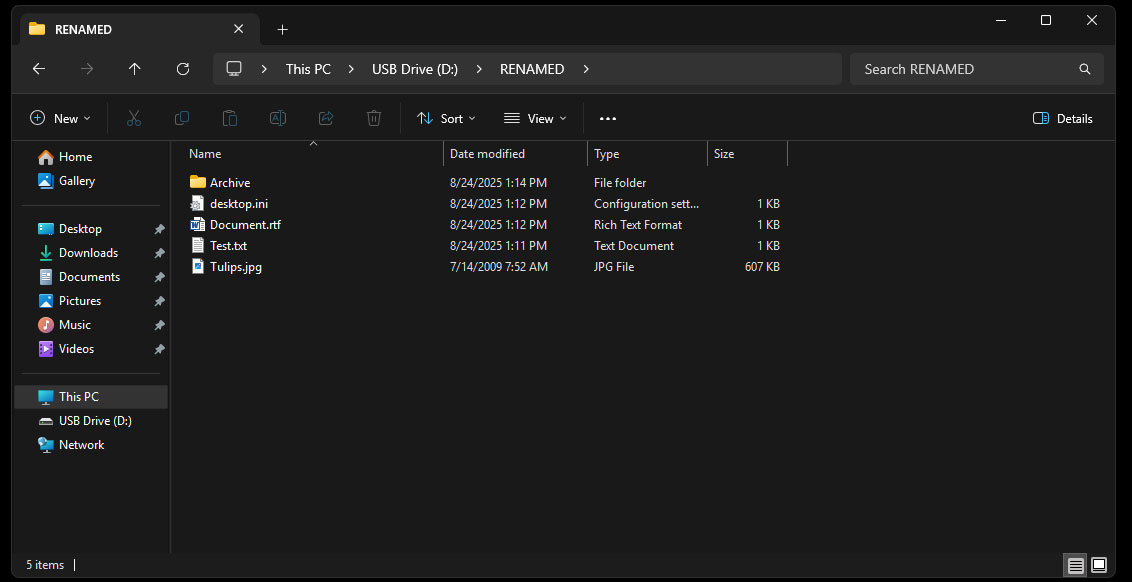Sort by Date modified column header
This screenshot has width=1132, height=582.
pyautogui.click(x=487, y=154)
